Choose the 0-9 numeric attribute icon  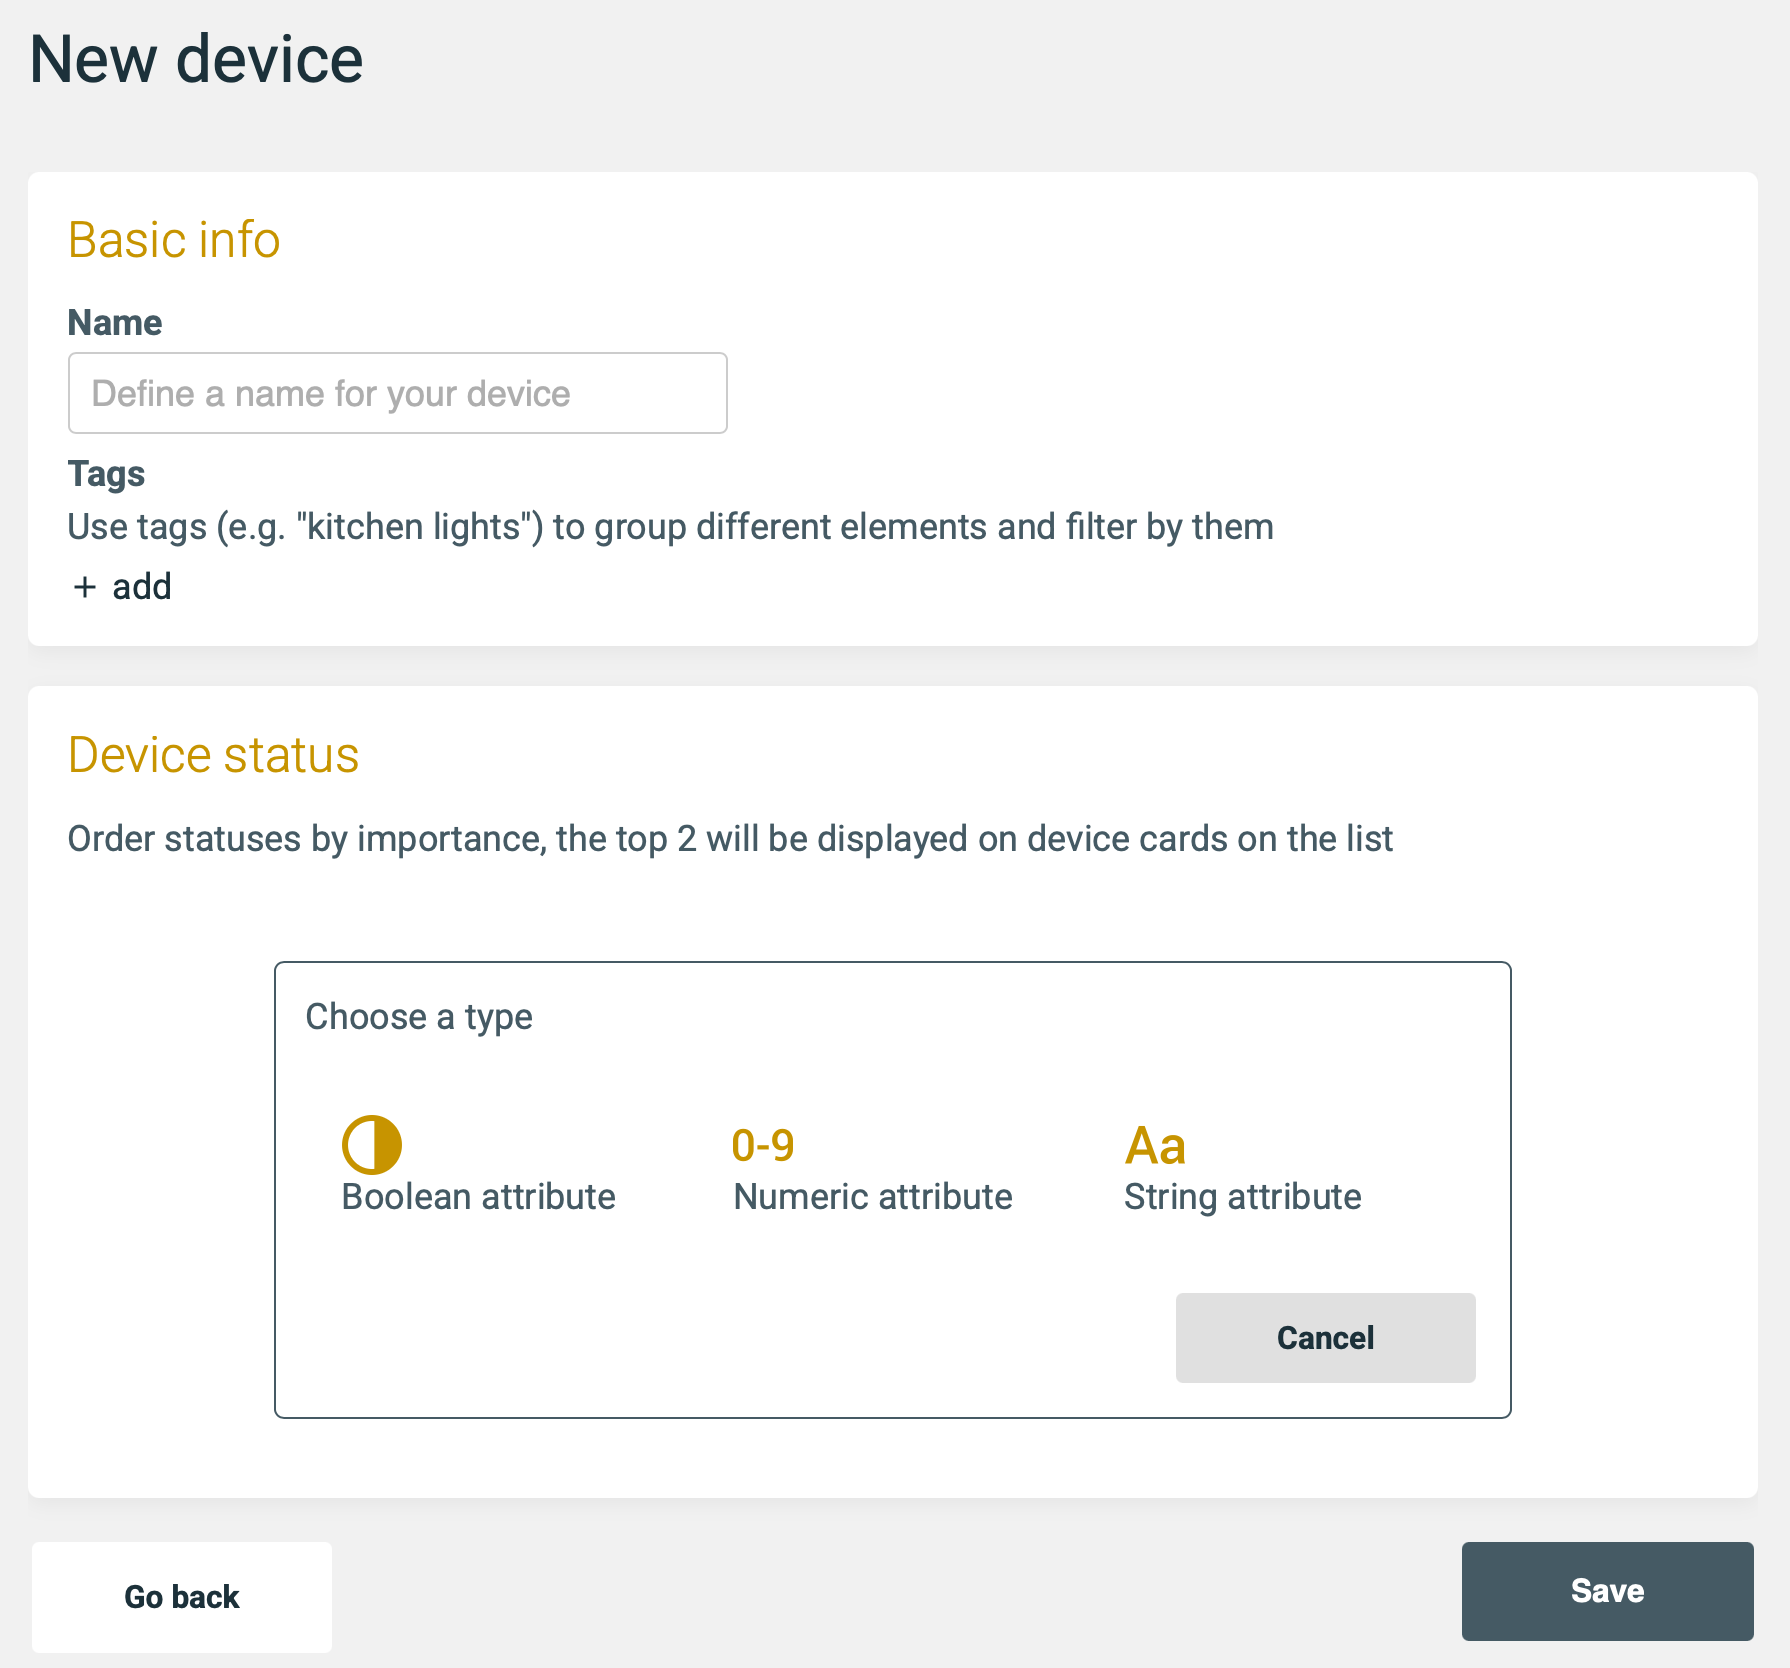click(763, 1146)
